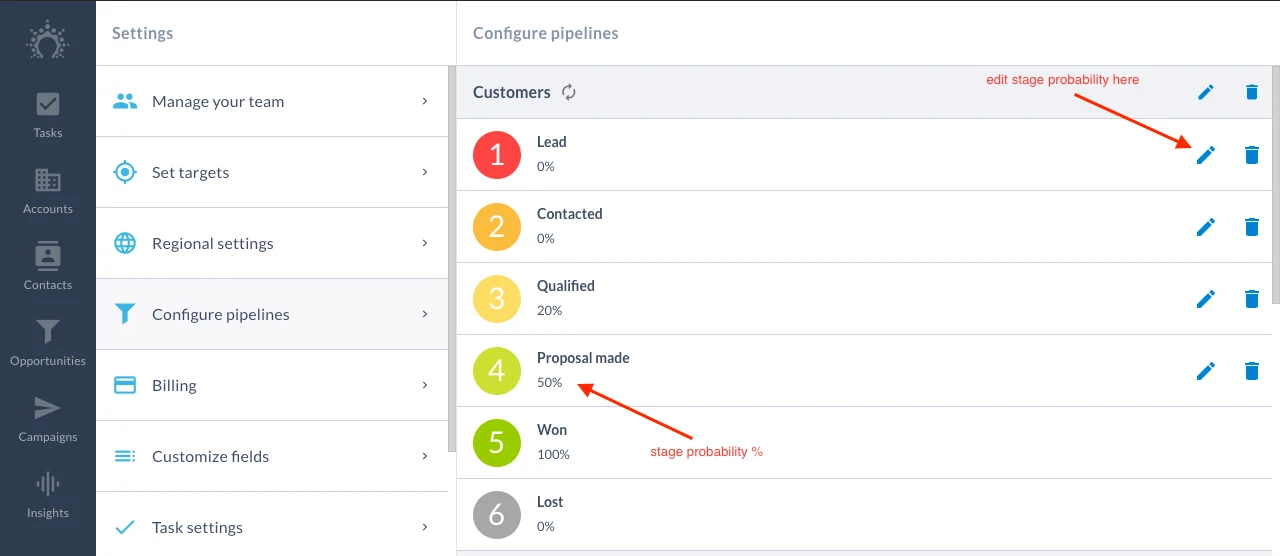Viewport: 1280px width, 556px height.
Task: Expand the Set targets chevron
Action: (425, 172)
